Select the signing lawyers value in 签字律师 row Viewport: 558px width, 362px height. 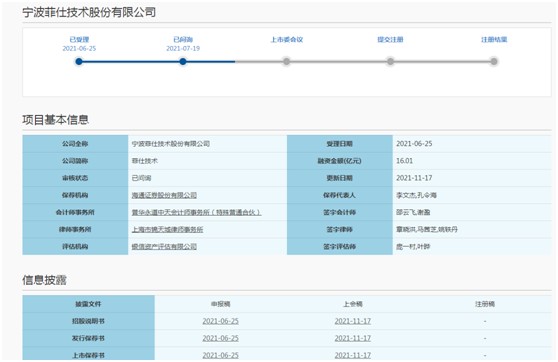427,230
